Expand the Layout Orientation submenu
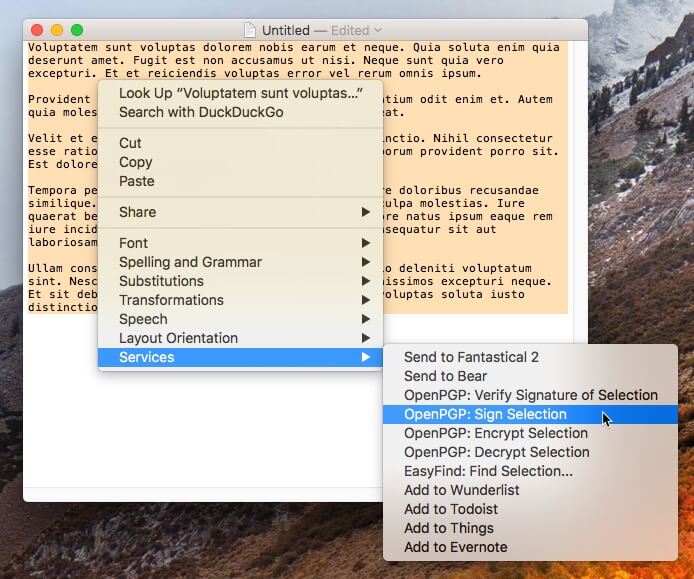Screen dimensions: 694x579 tap(240, 338)
